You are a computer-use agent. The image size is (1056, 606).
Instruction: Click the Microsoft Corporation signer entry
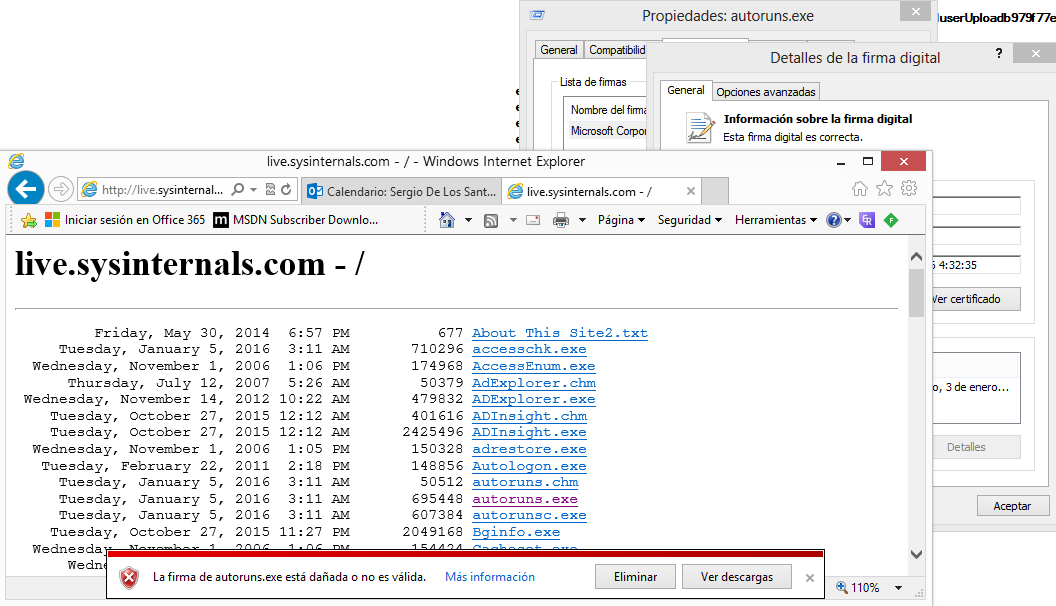pyautogui.click(x=608, y=131)
